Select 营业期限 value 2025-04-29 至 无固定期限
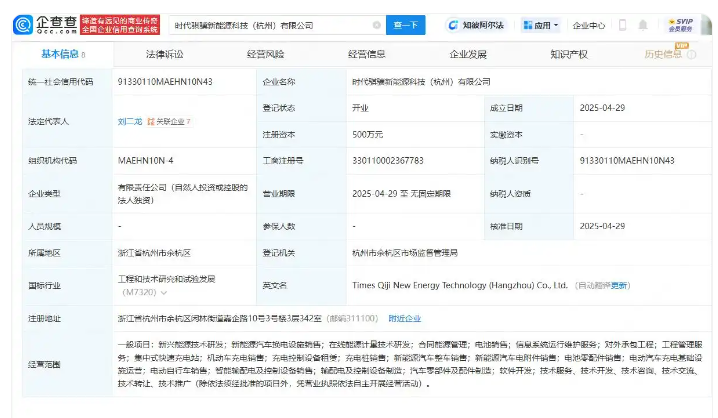Screen dimensions: 718x418 [x=401, y=194]
